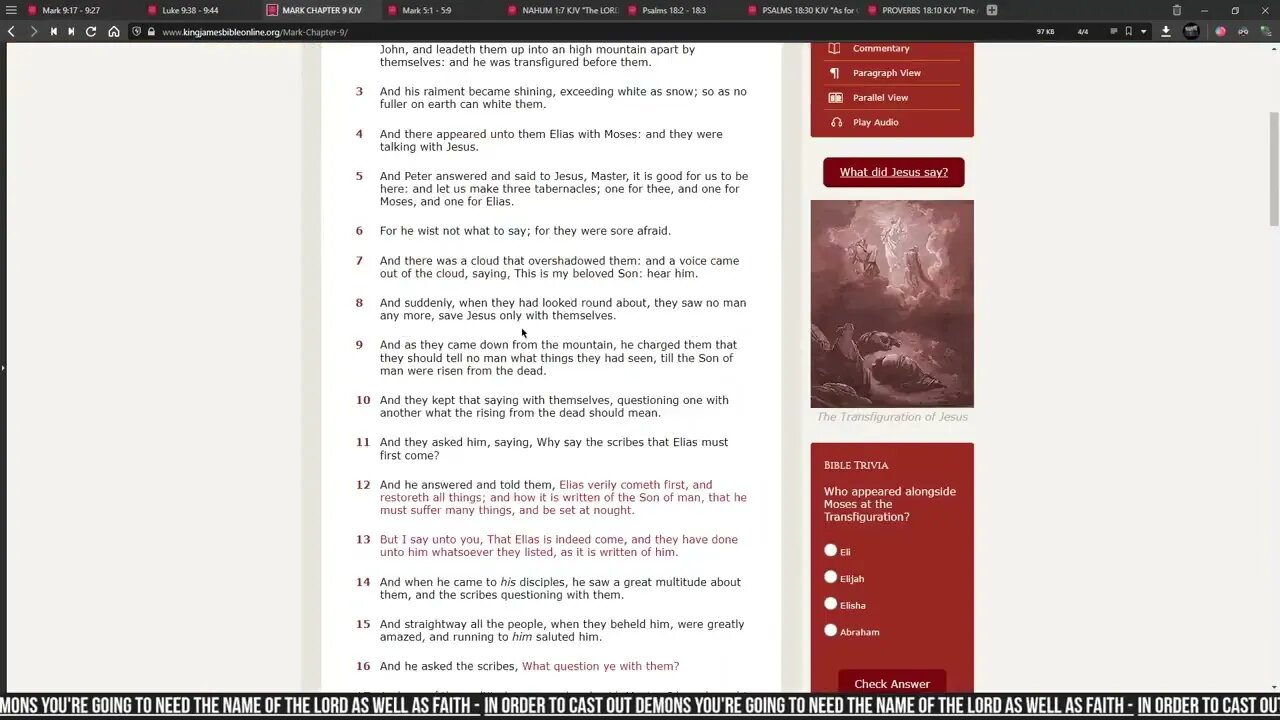The width and height of the screenshot is (1280, 720).
Task: Click the Check Answer button
Action: click(892, 684)
